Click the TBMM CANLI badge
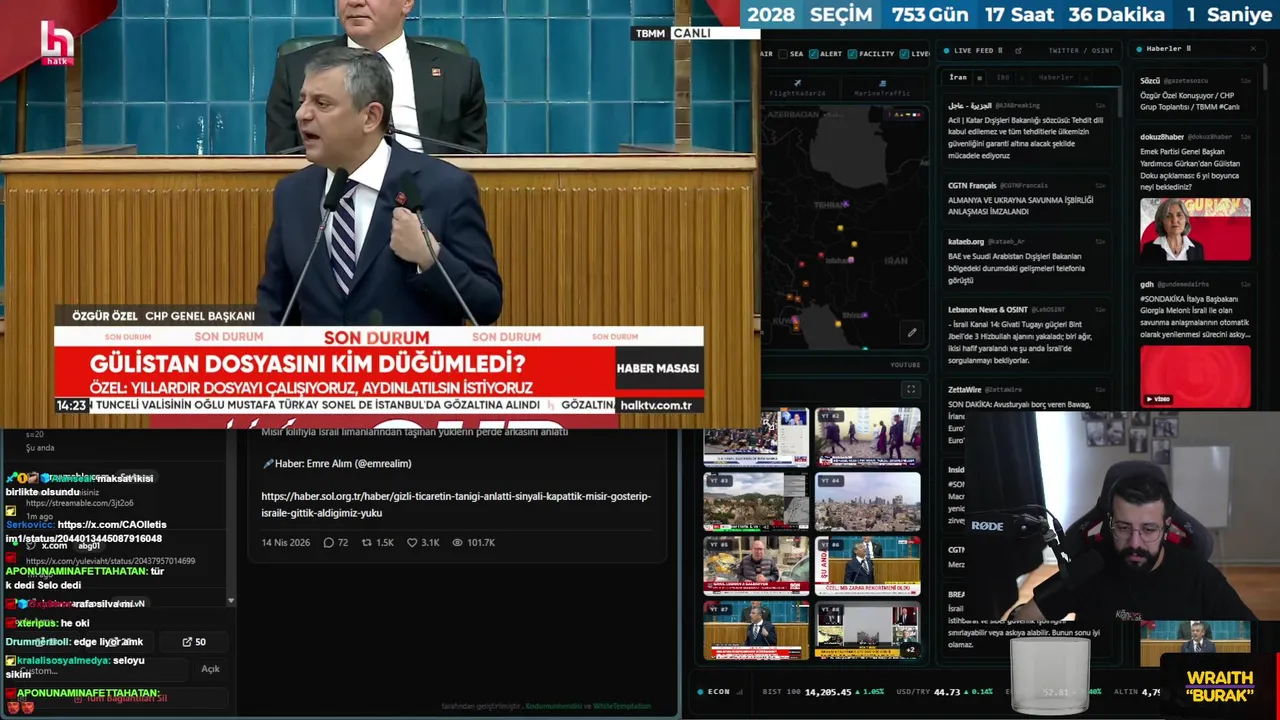The width and height of the screenshot is (1280, 720). [674, 33]
